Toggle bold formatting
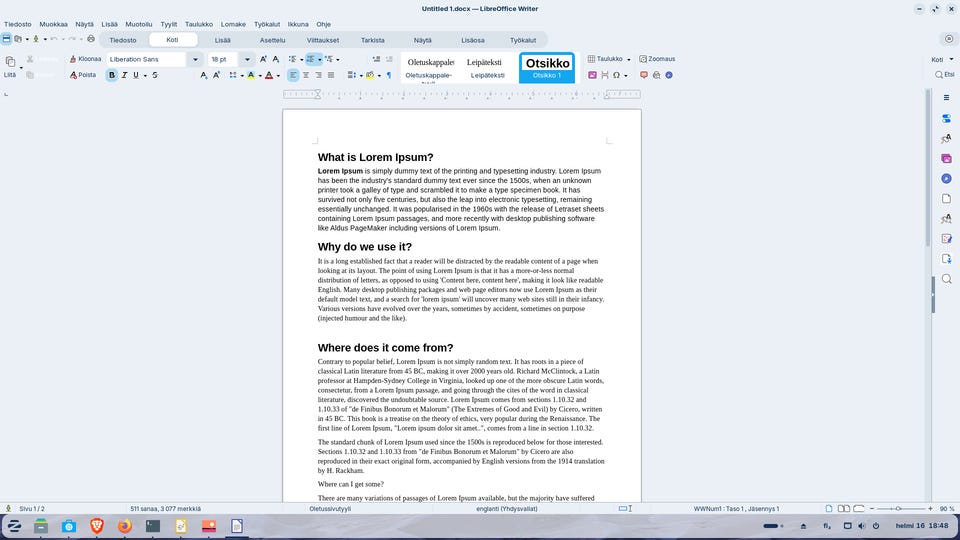This screenshot has height=540, width=960. click(112, 75)
